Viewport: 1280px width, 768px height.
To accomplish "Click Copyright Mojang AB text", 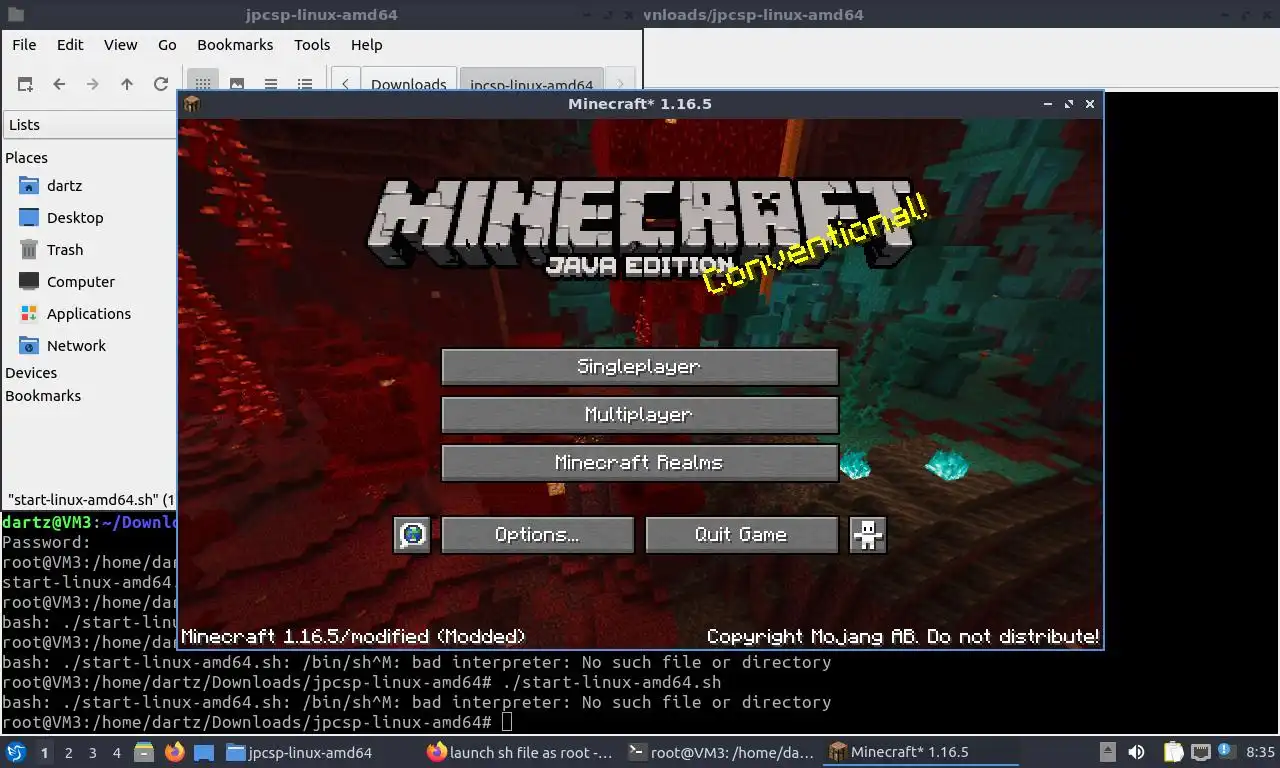I will (x=903, y=637).
